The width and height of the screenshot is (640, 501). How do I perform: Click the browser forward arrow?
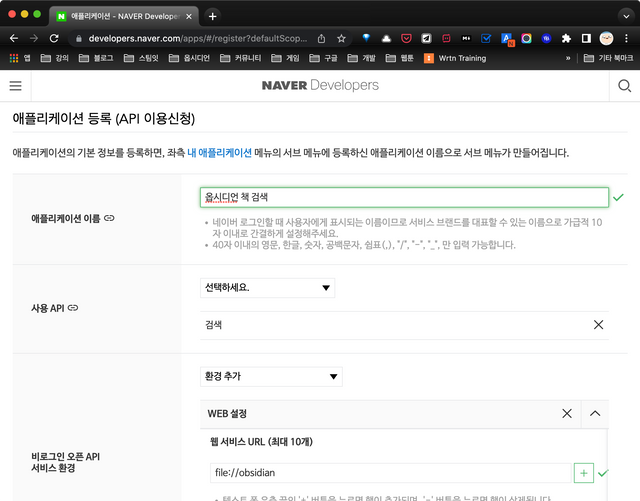click(34, 38)
